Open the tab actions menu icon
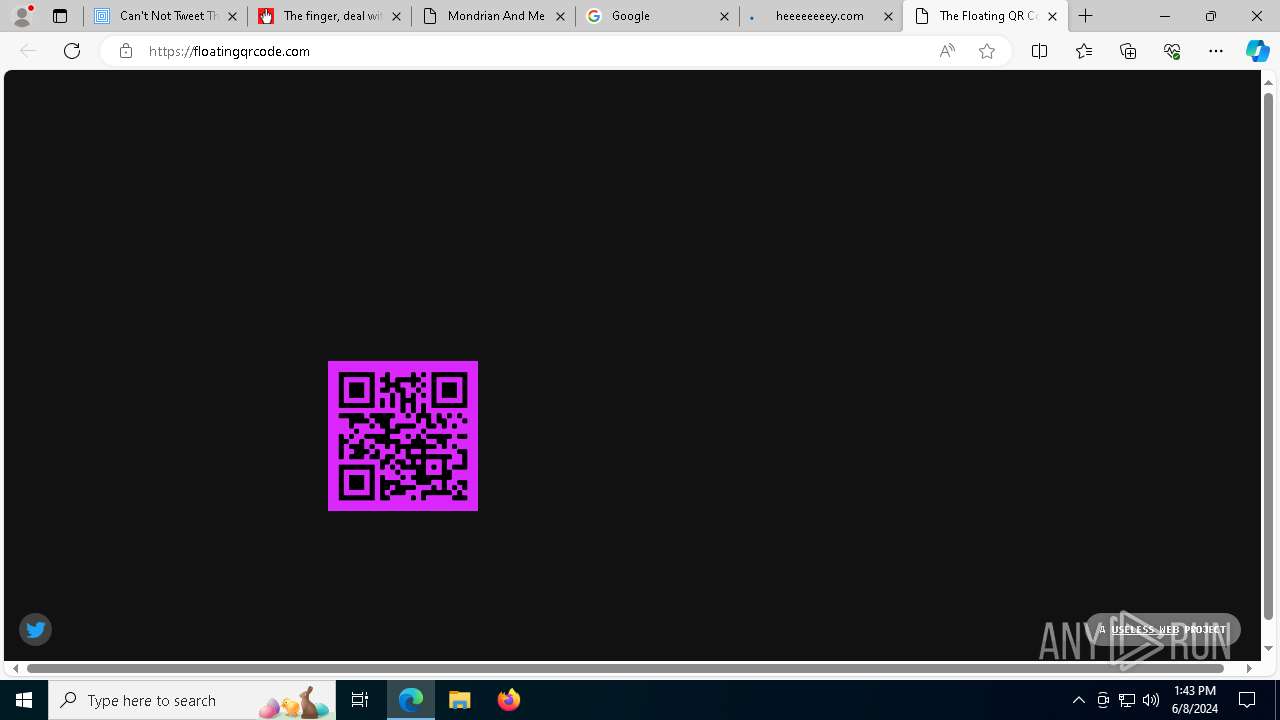This screenshot has height=720, width=1280. click(60, 16)
